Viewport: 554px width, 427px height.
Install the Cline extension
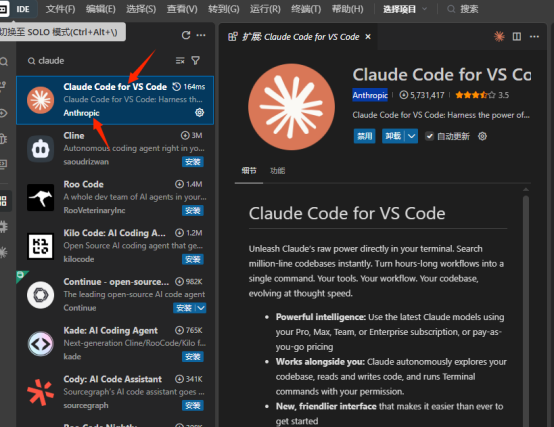[x=193, y=162]
